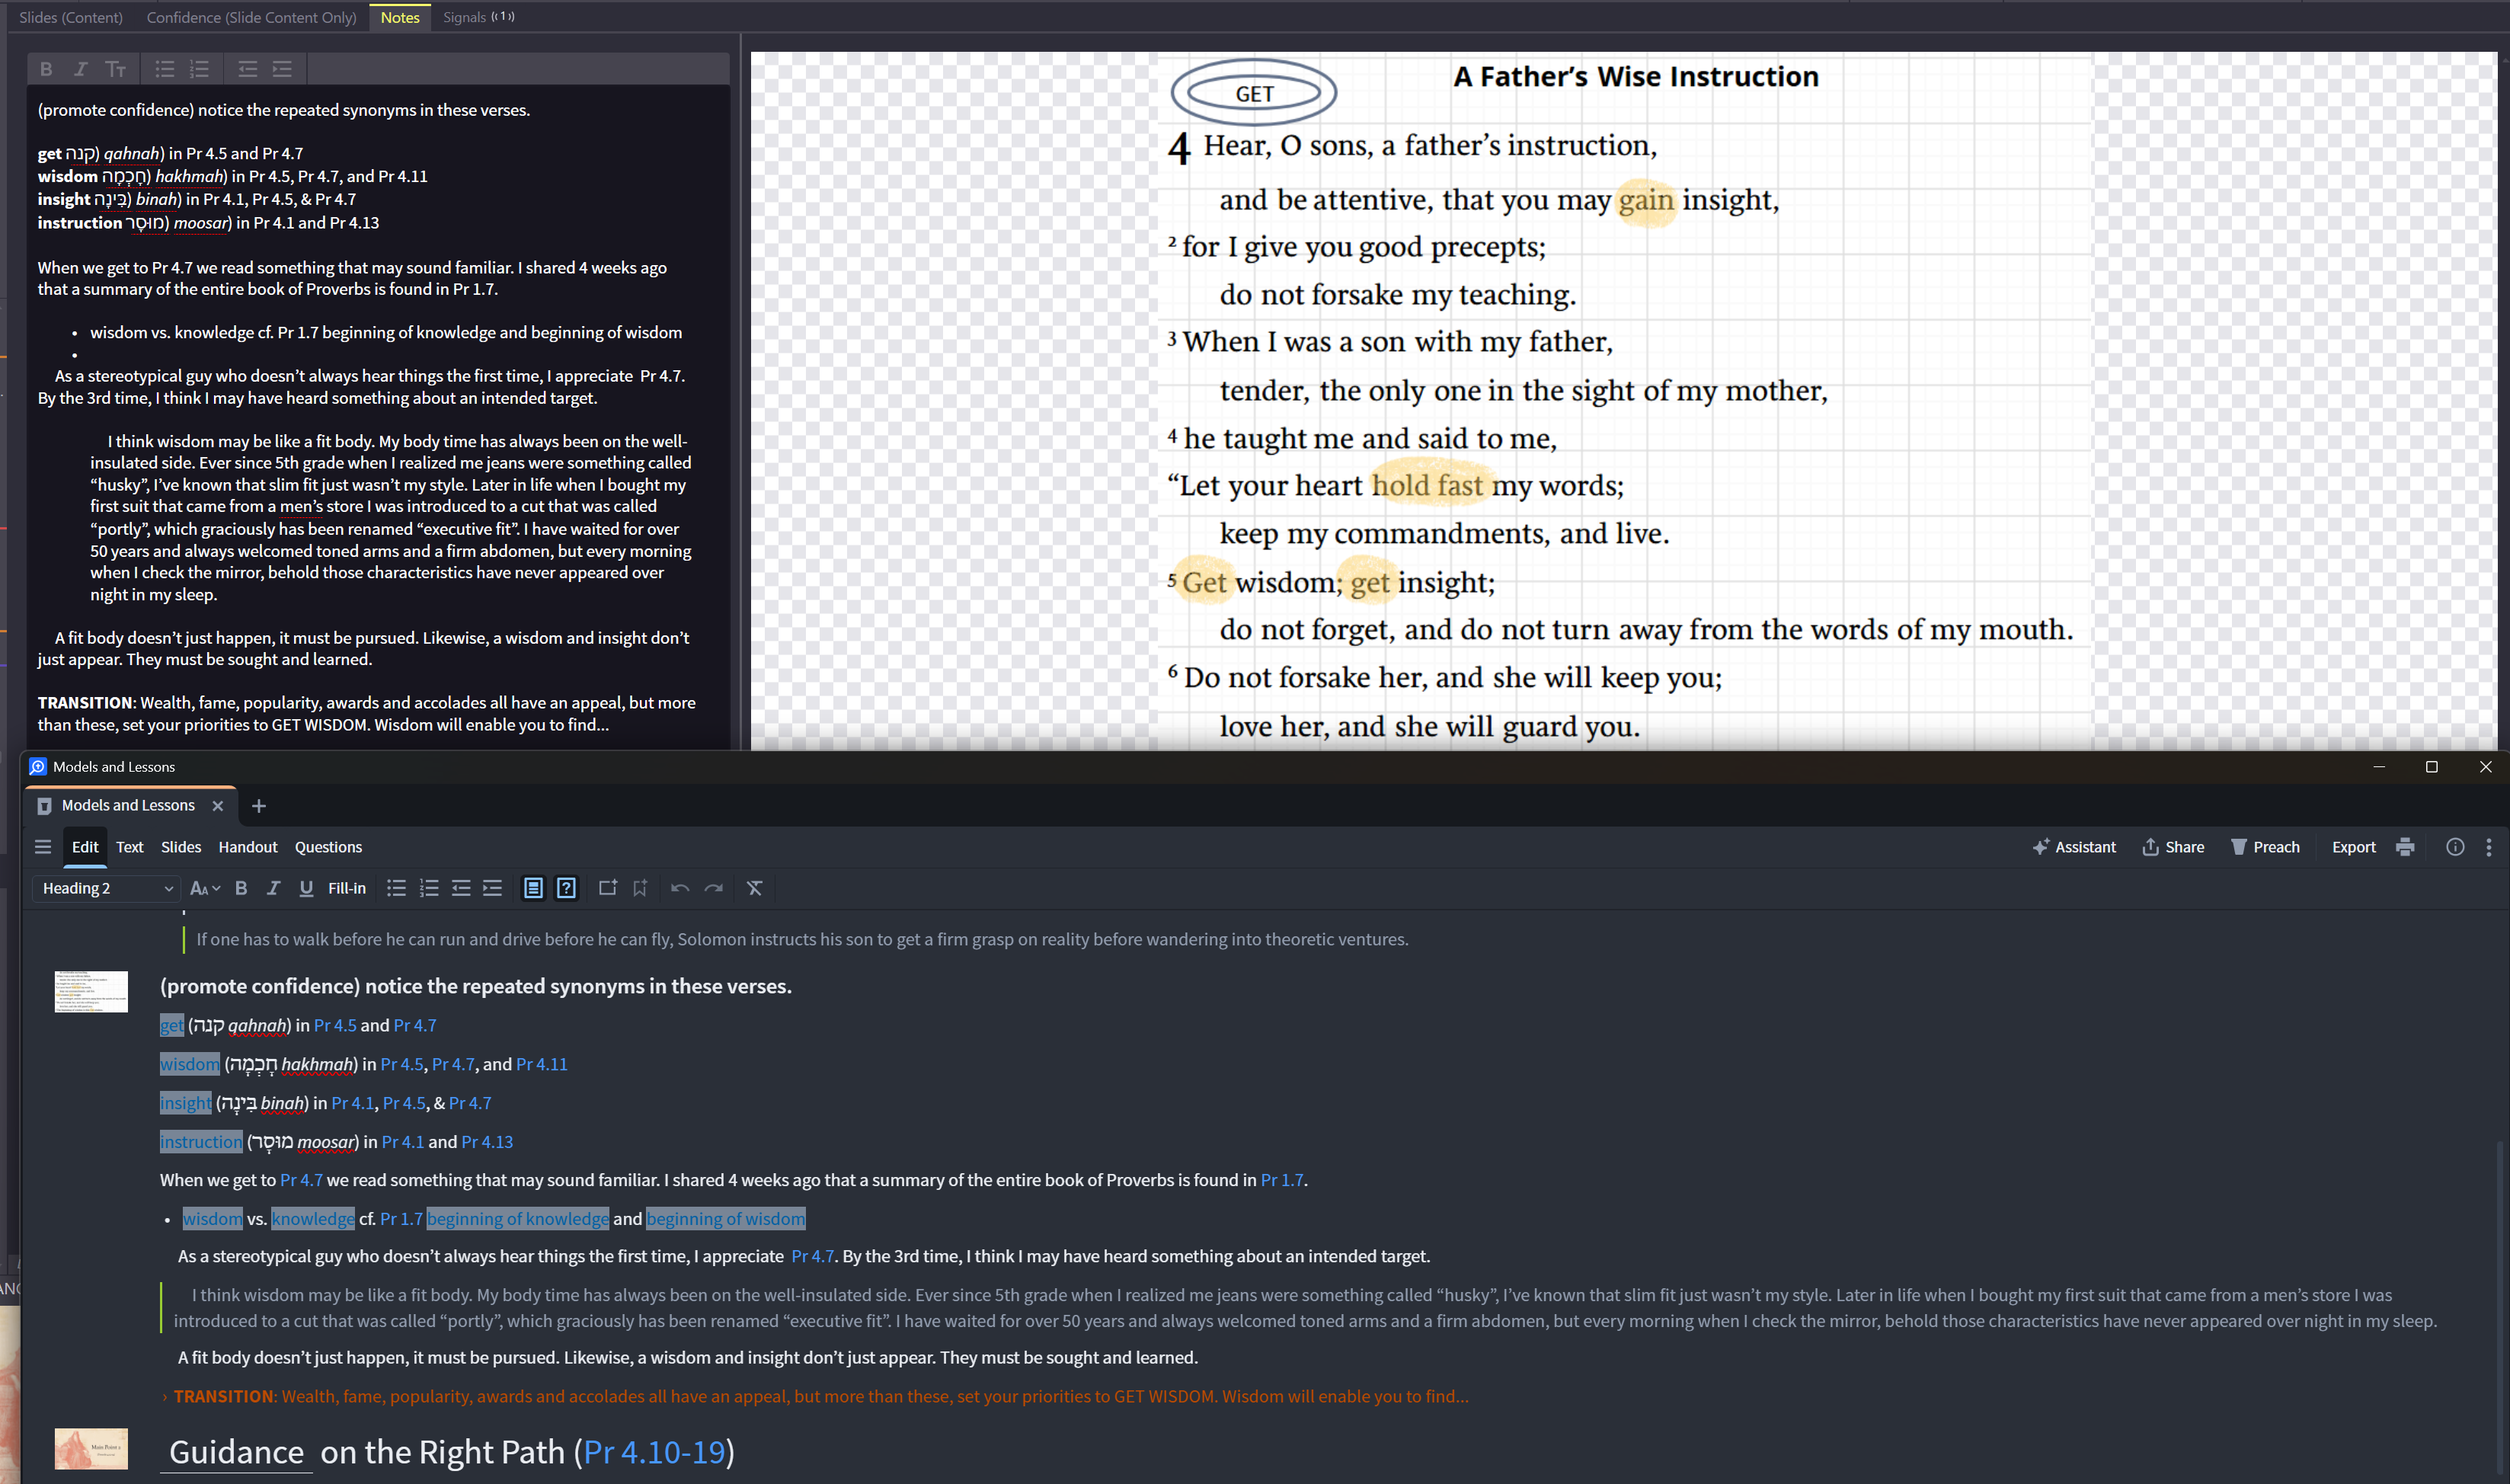2510x1484 pixels.
Task: Click the undo arrow in editor toolbar
Action: [x=680, y=888]
